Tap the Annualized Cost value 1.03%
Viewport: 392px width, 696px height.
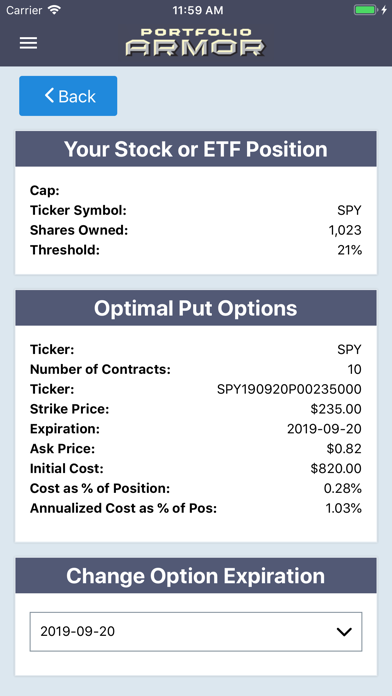(344, 508)
